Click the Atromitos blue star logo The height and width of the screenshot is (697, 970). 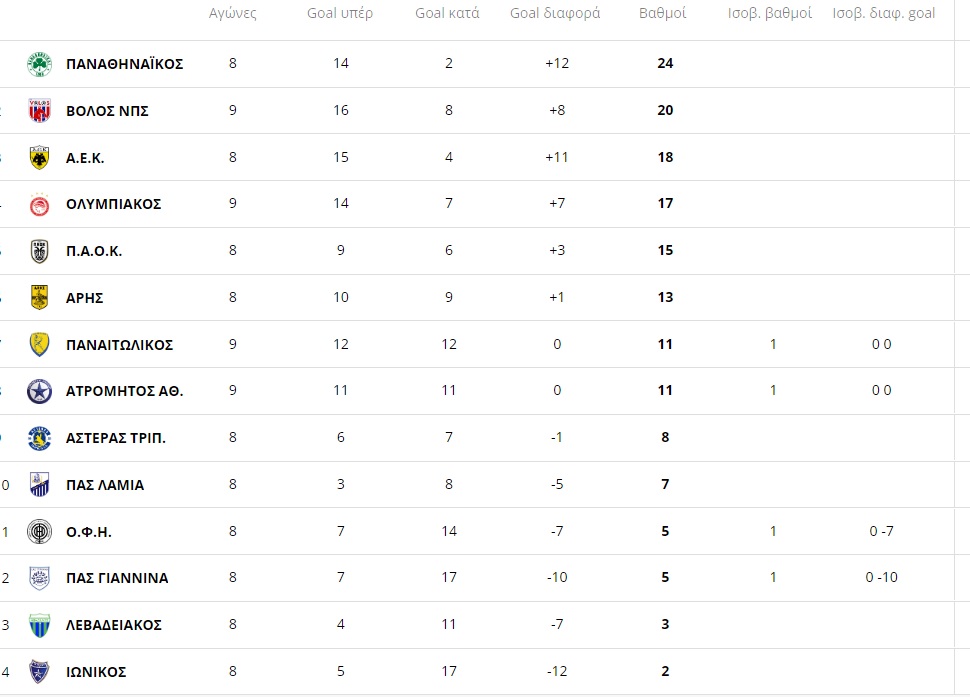point(39,391)
